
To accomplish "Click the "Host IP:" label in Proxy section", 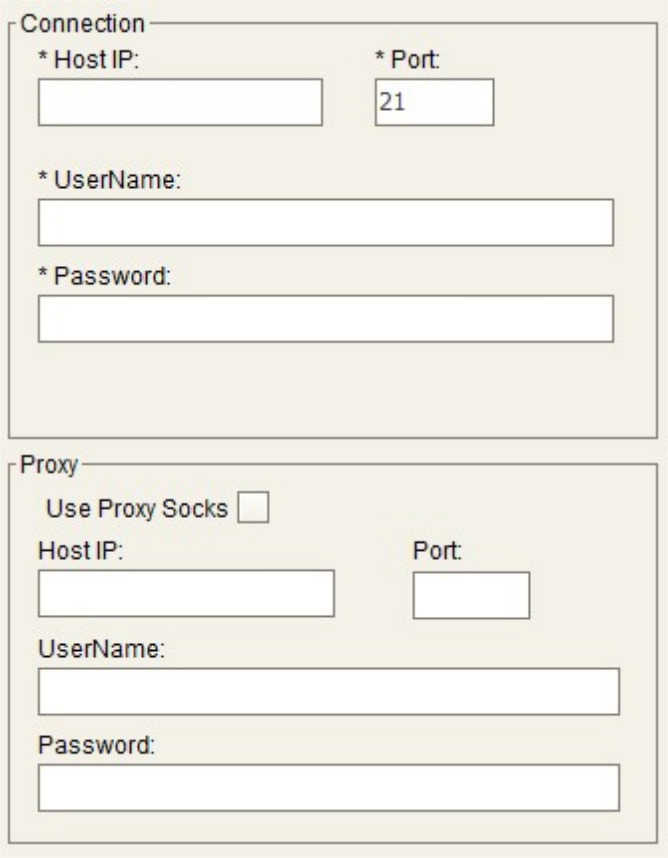I will (79, 550).
